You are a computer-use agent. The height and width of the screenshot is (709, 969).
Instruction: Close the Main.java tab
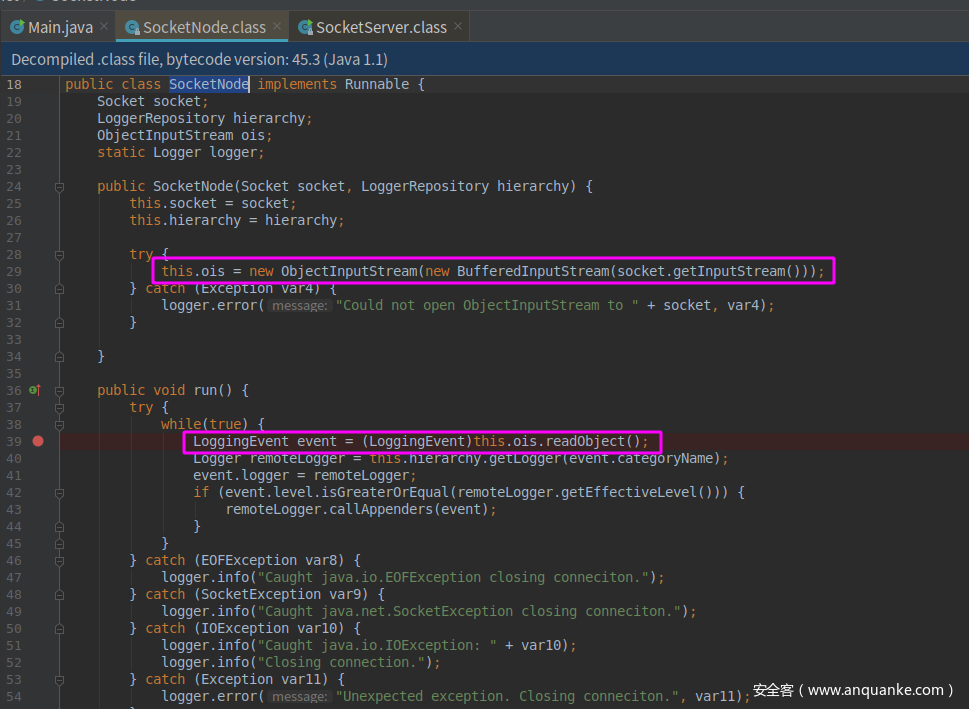pos(104,26)
